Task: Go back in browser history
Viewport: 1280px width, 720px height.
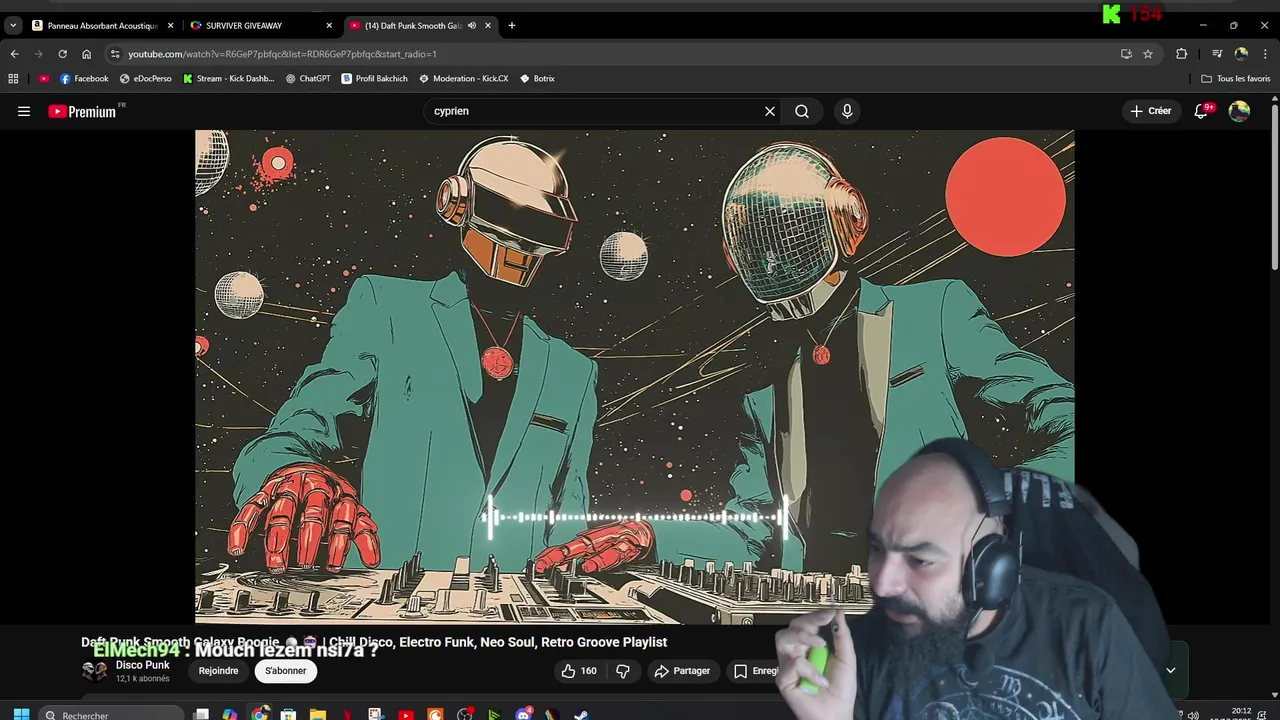Action: [14, 54]
